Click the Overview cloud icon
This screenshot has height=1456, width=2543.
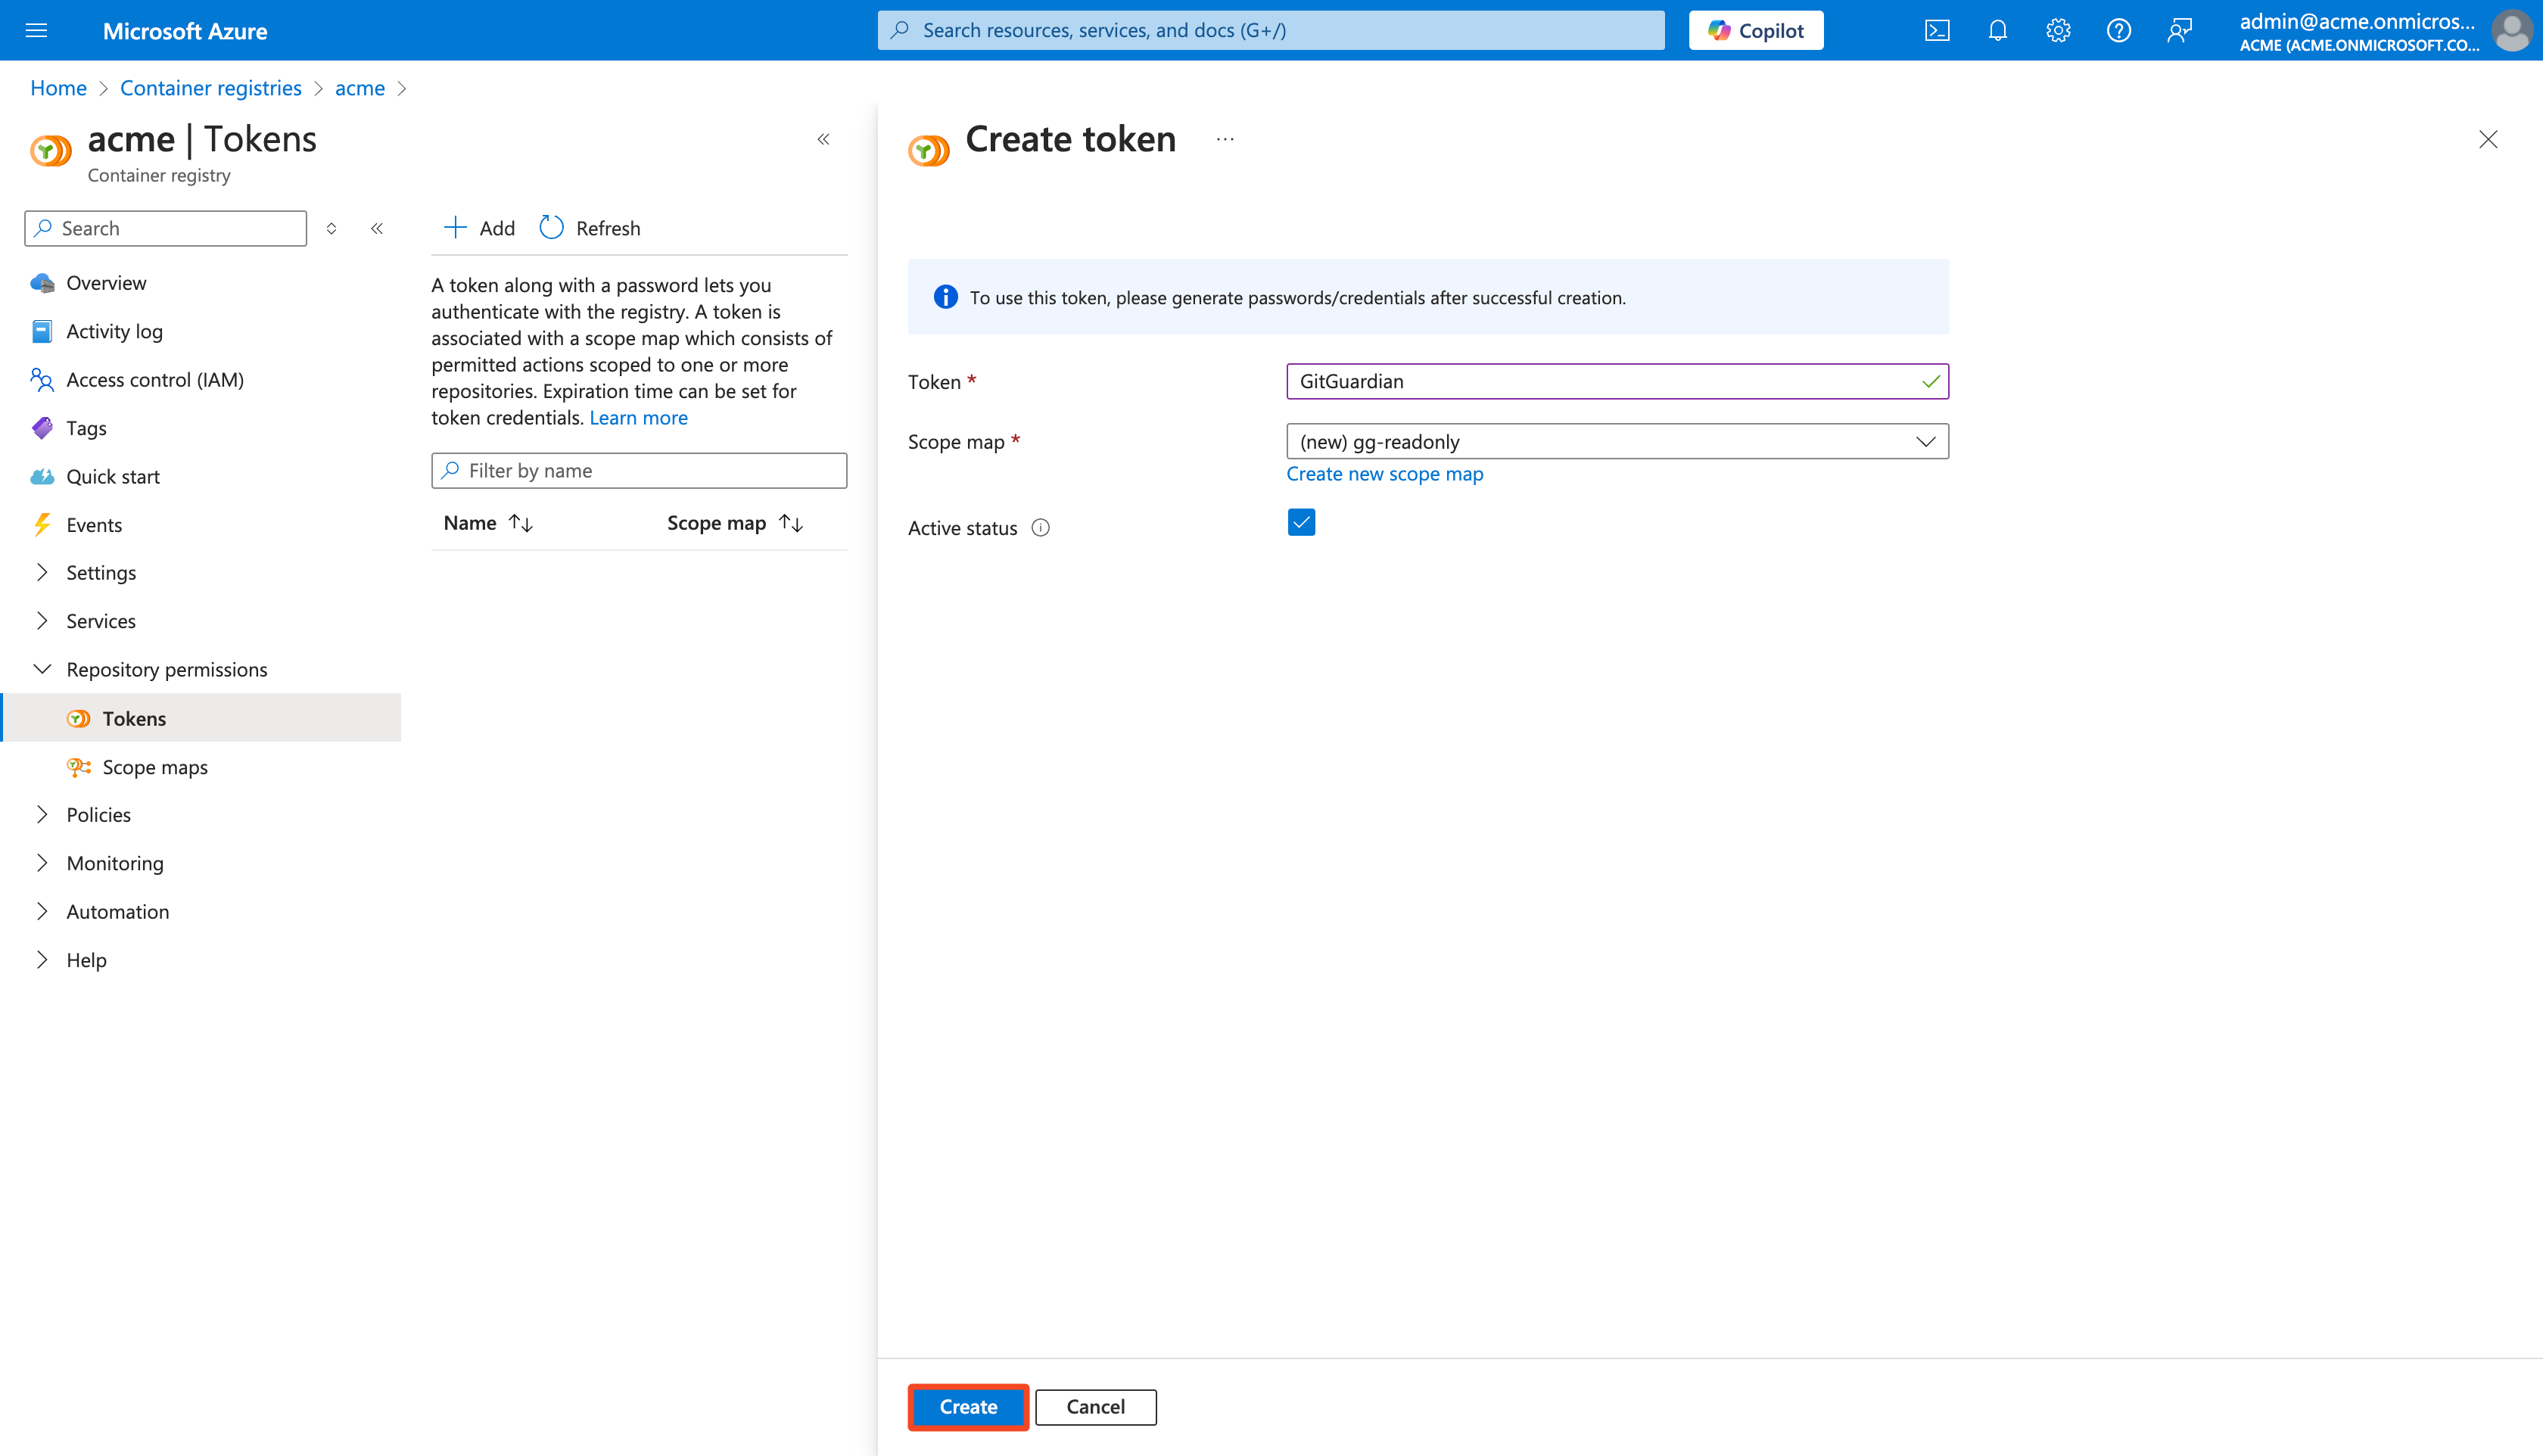tap(42, 283)
